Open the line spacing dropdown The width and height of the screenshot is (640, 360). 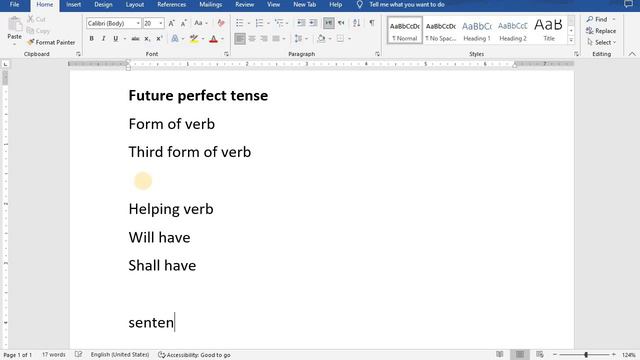coord(300,39)
